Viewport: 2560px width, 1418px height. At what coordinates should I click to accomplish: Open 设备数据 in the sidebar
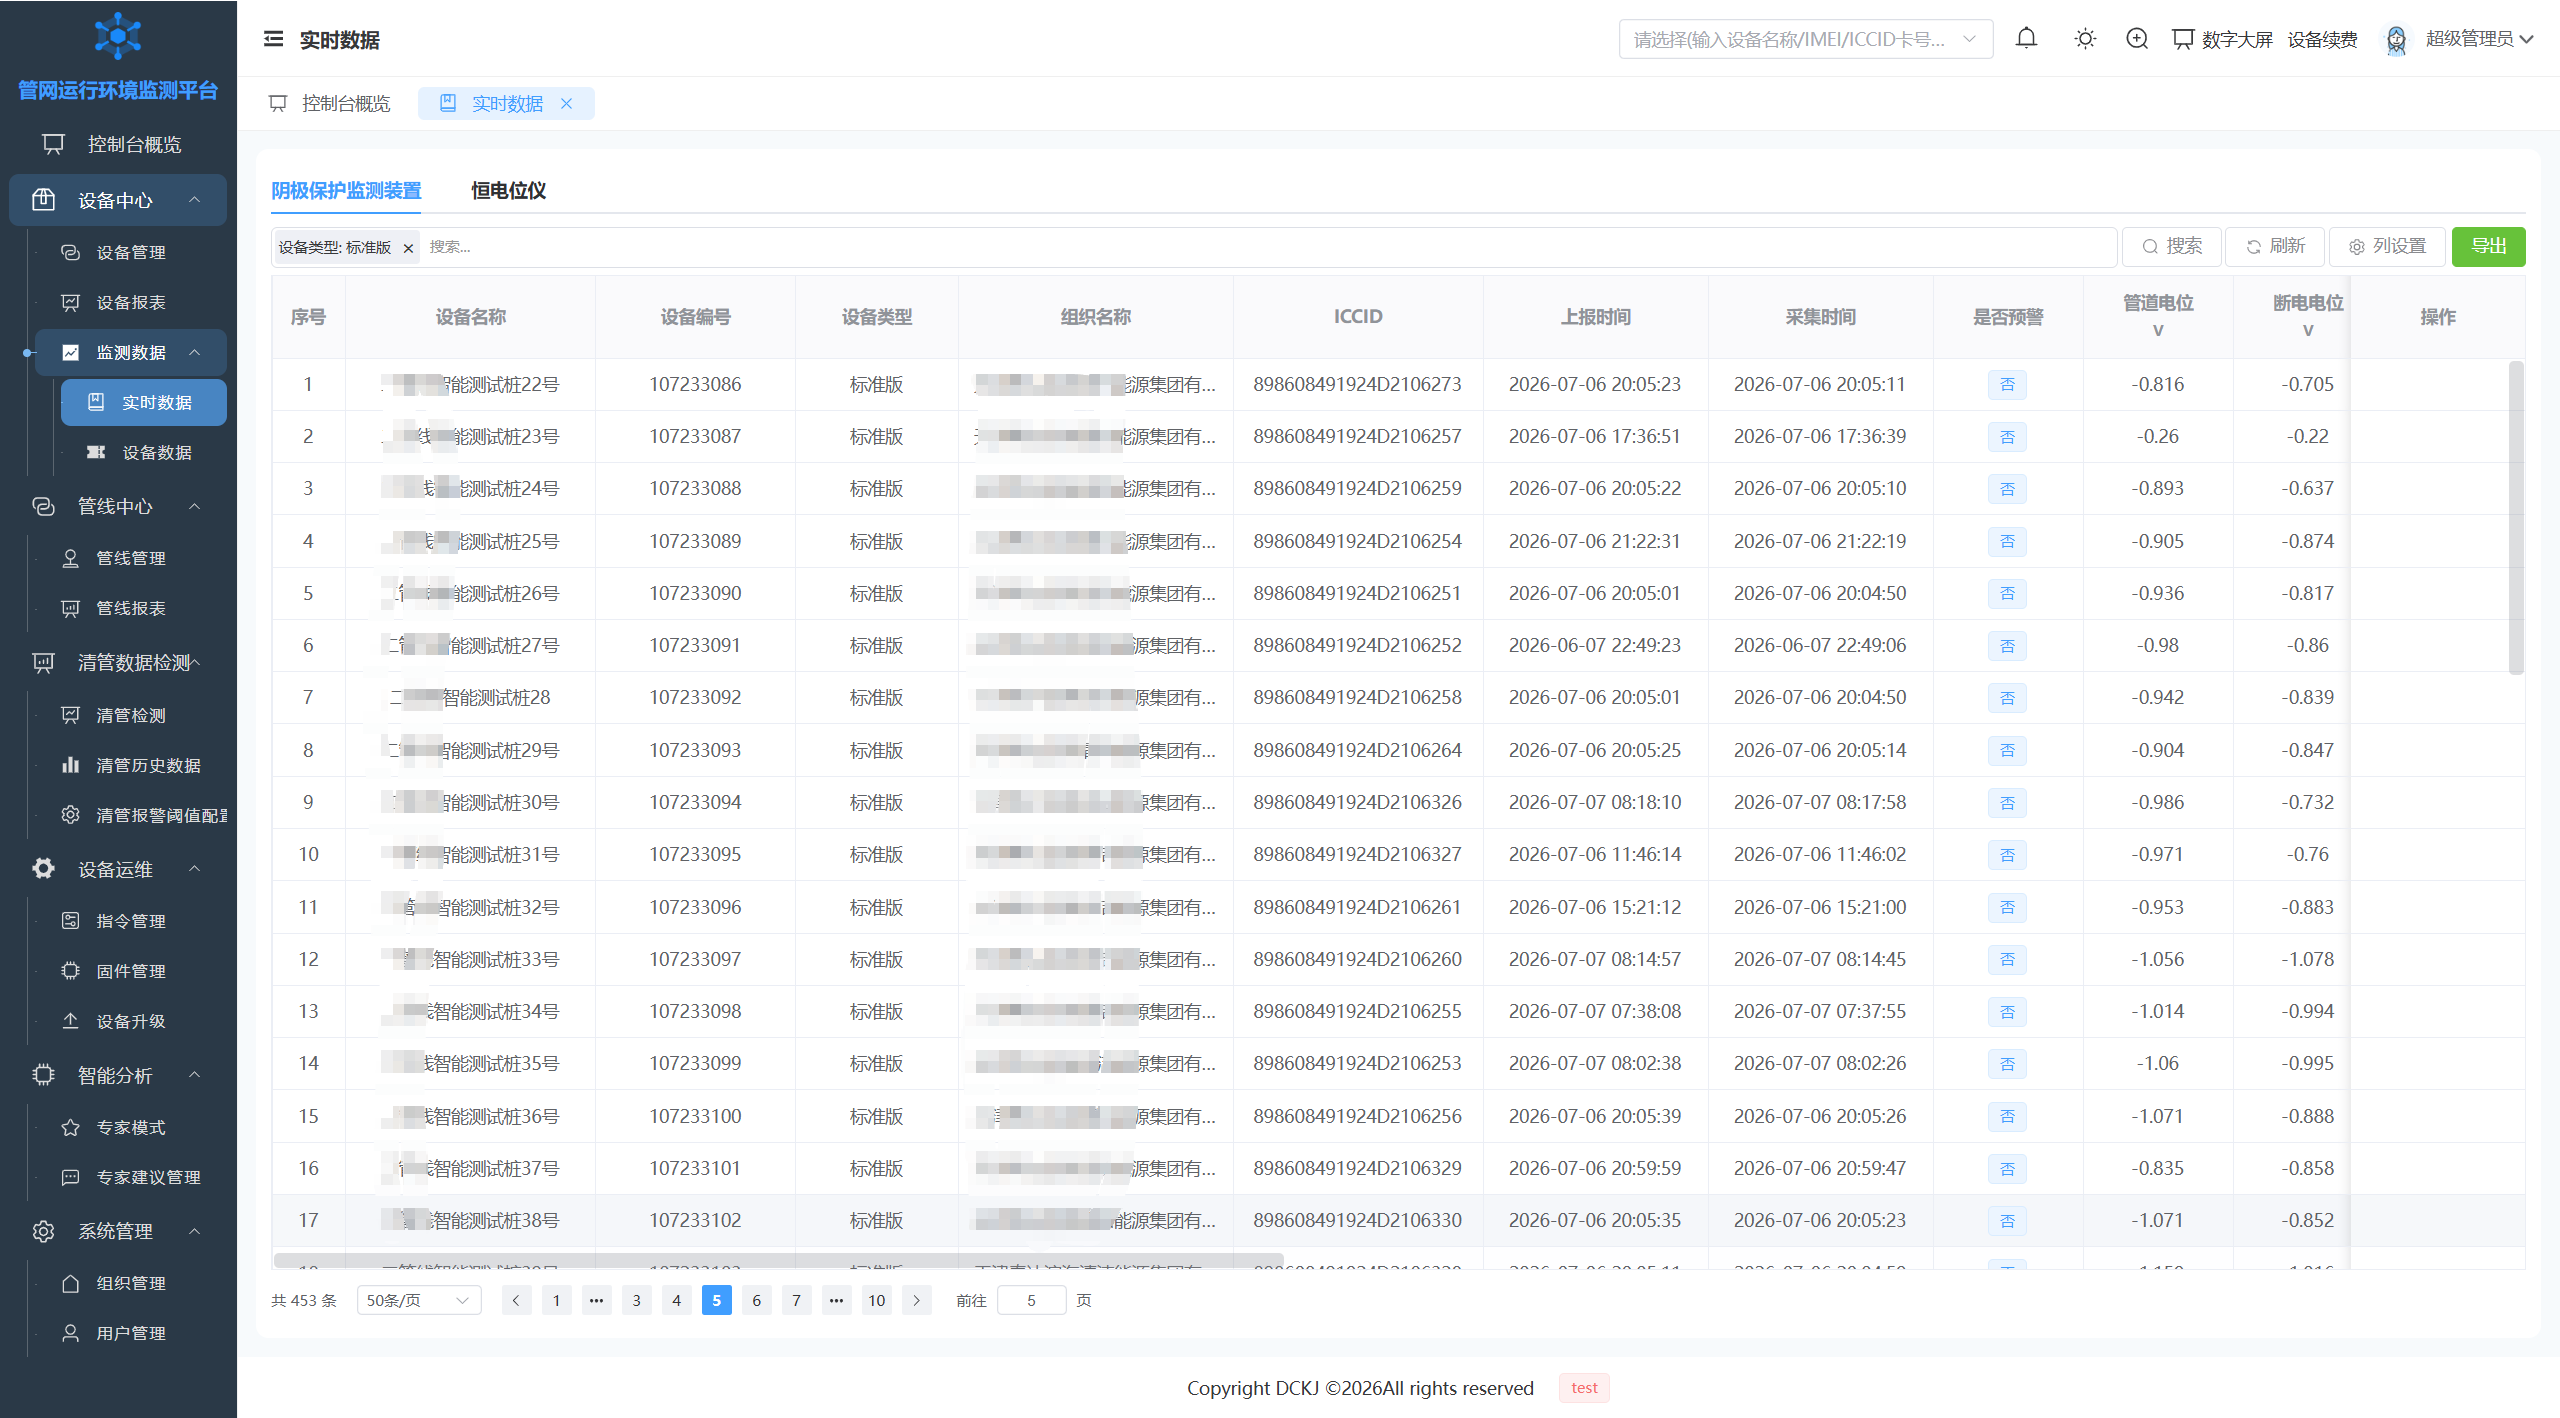point(144,452)
